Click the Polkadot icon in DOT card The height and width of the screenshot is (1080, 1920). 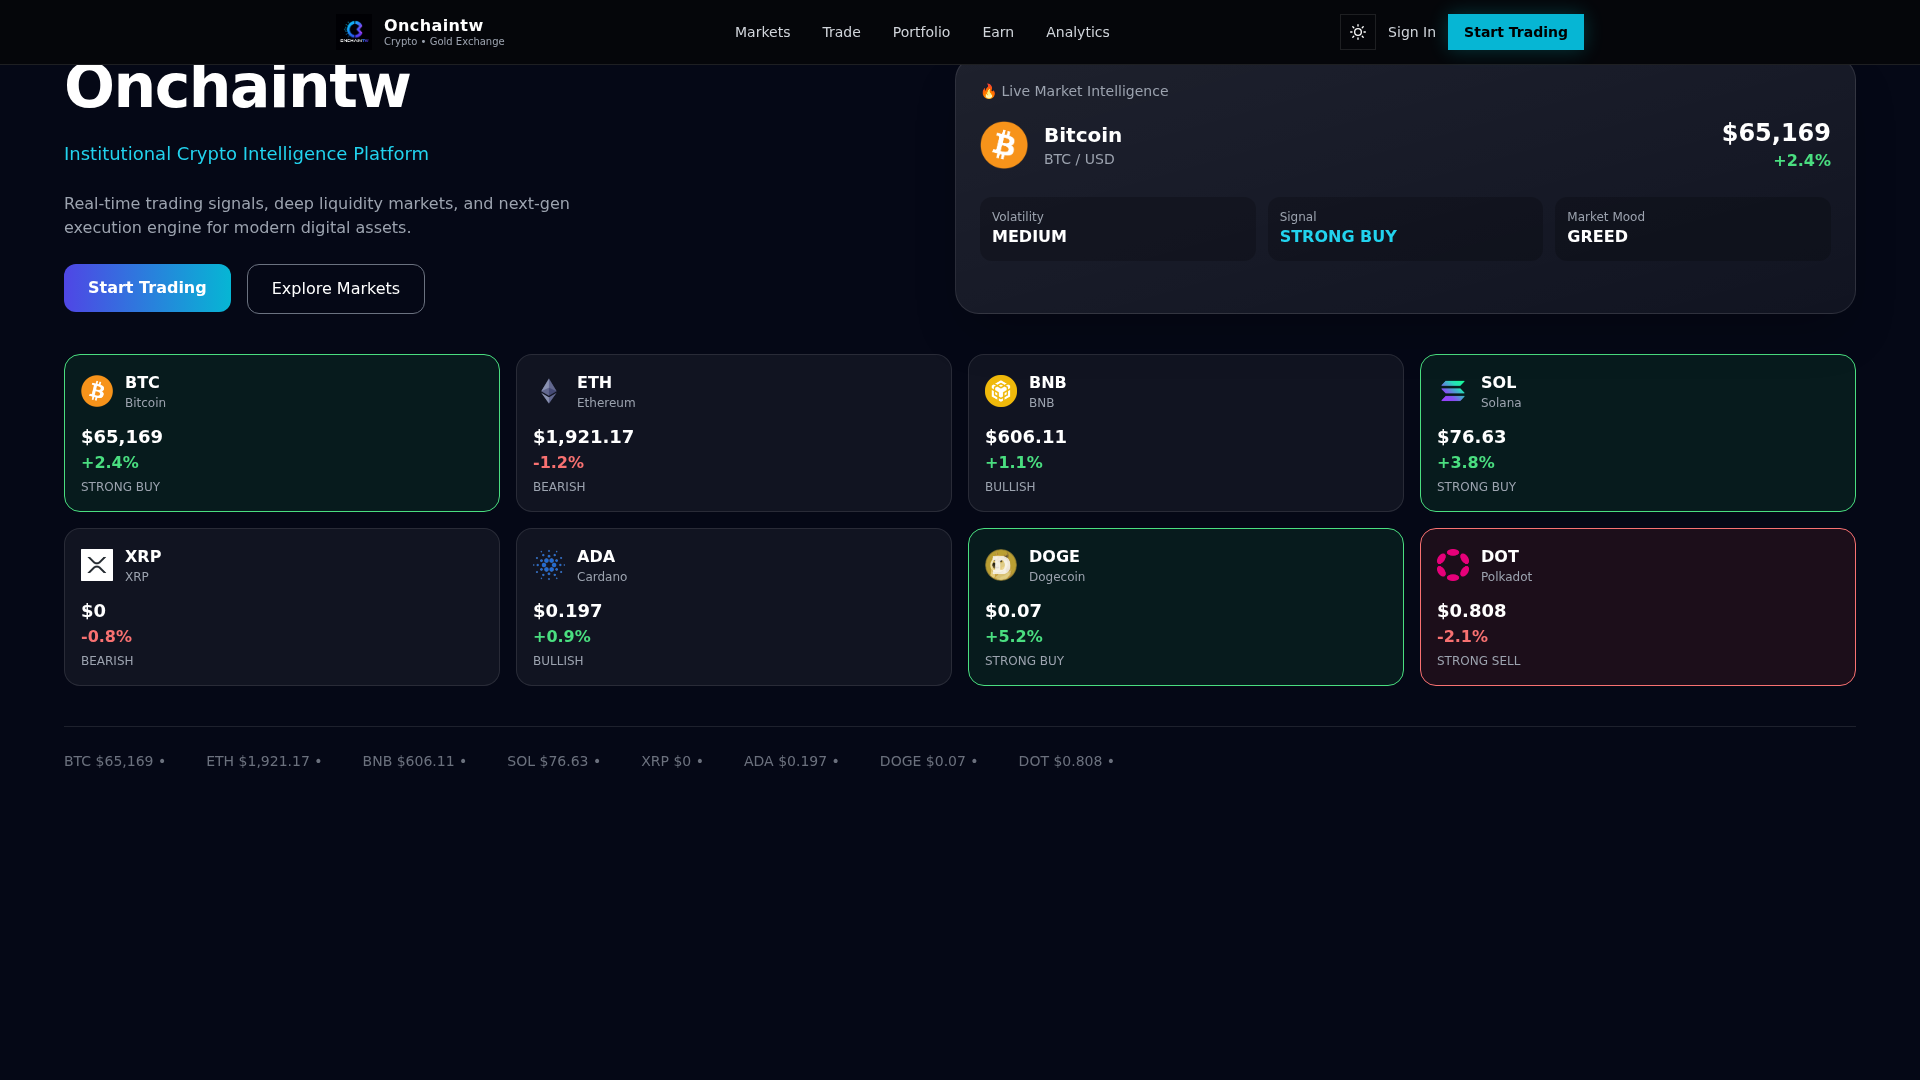pyautogui.click(x=1453, y=565)
